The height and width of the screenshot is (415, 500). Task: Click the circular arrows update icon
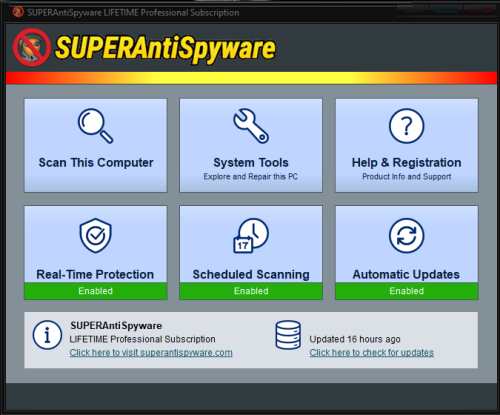(407, 236)
